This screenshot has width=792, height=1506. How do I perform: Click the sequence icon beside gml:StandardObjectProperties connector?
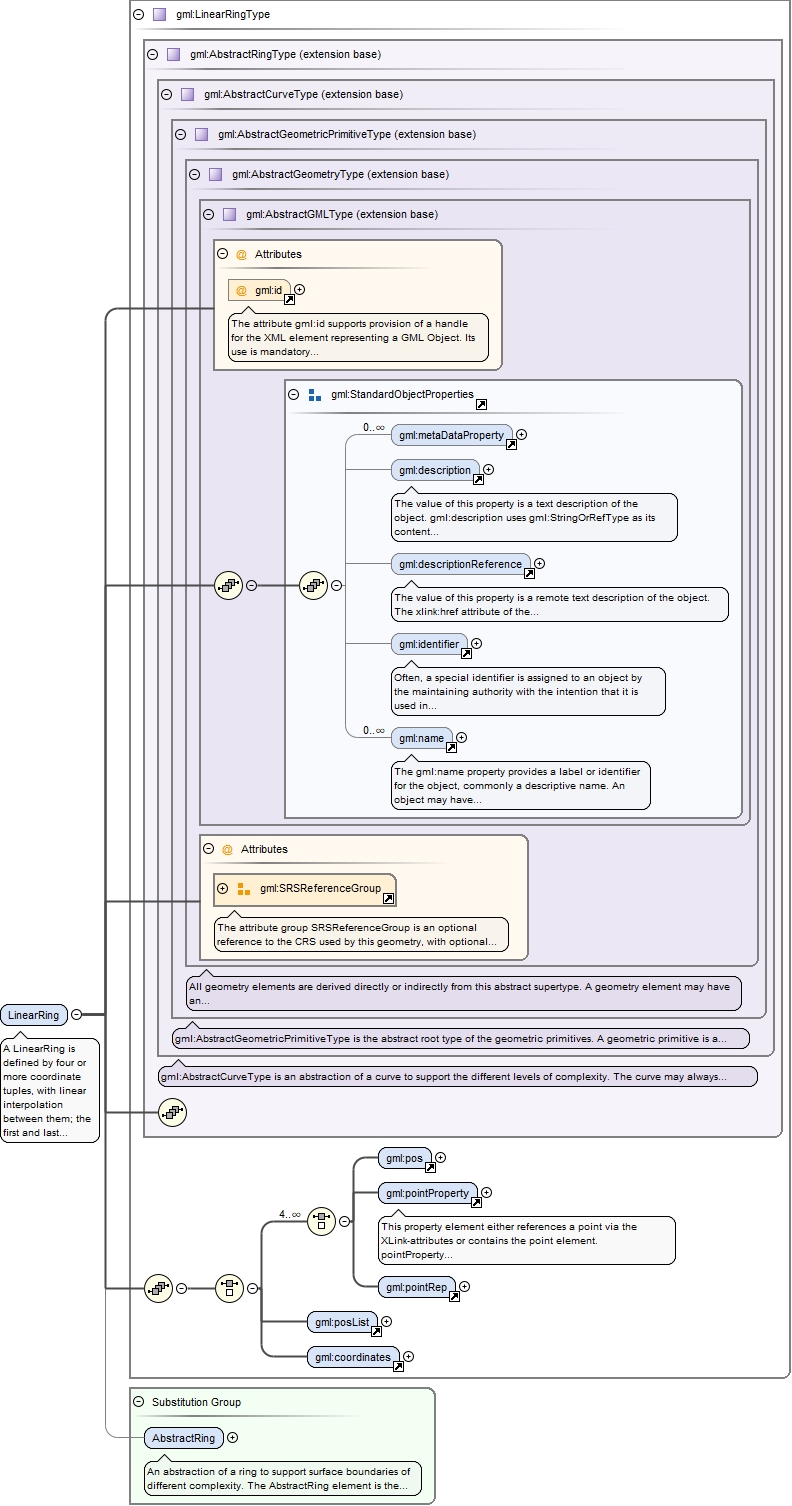pyautogui.click(x=314, y=586)
